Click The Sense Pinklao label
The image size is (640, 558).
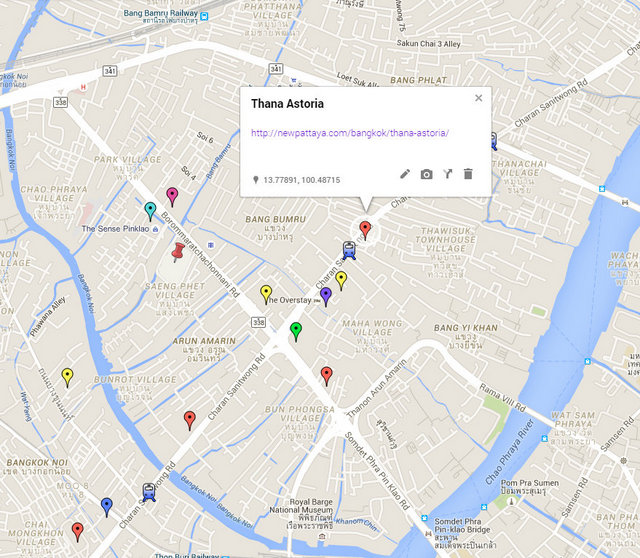tap(115, 229)
